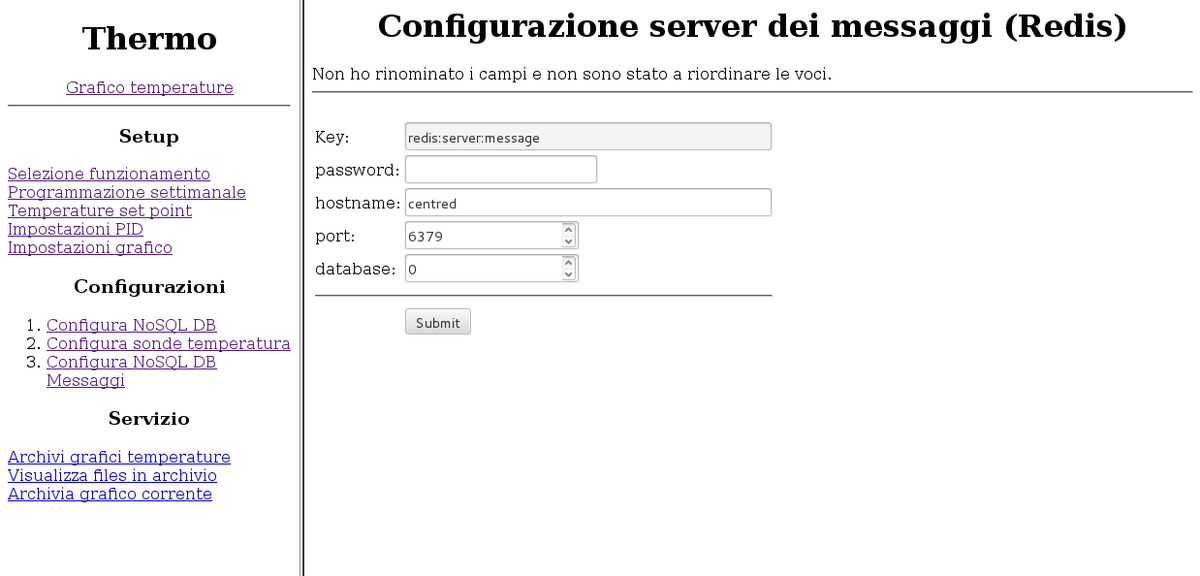This screenshot has height=576, width=1200.
Task: Go to Selezione funzionamento page
Action: [x=108, y=174]
